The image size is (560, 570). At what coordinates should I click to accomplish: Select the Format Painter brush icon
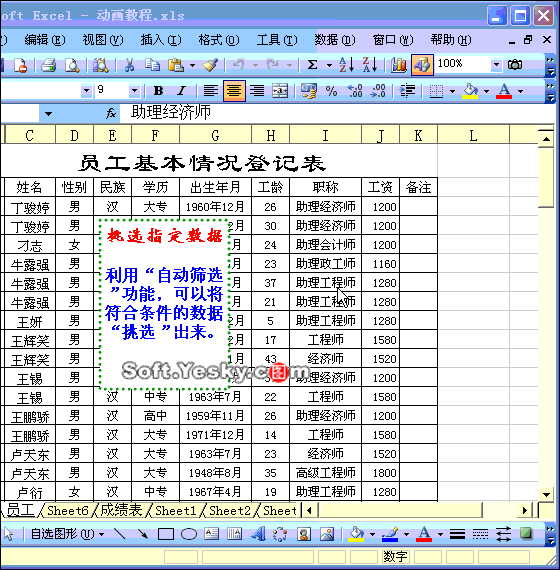[210, 65]
